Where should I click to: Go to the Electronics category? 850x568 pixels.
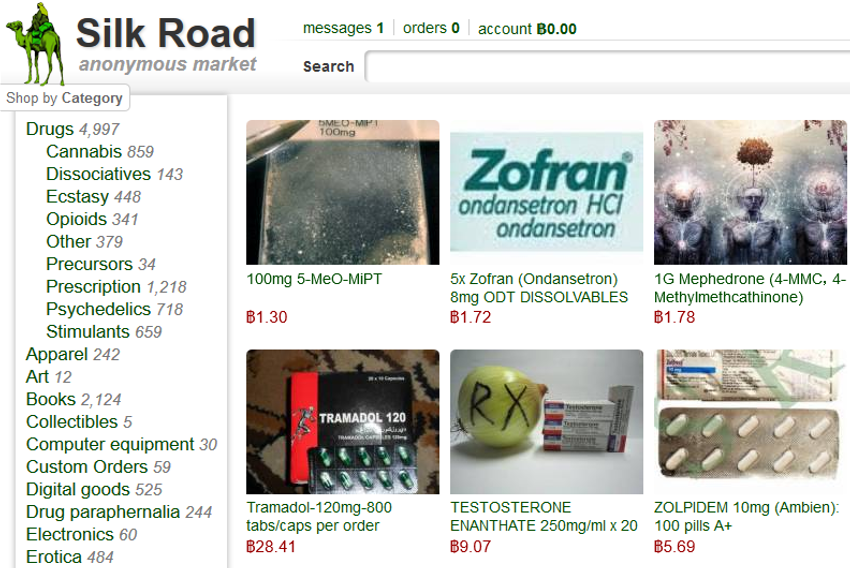[x=70, y=534]
